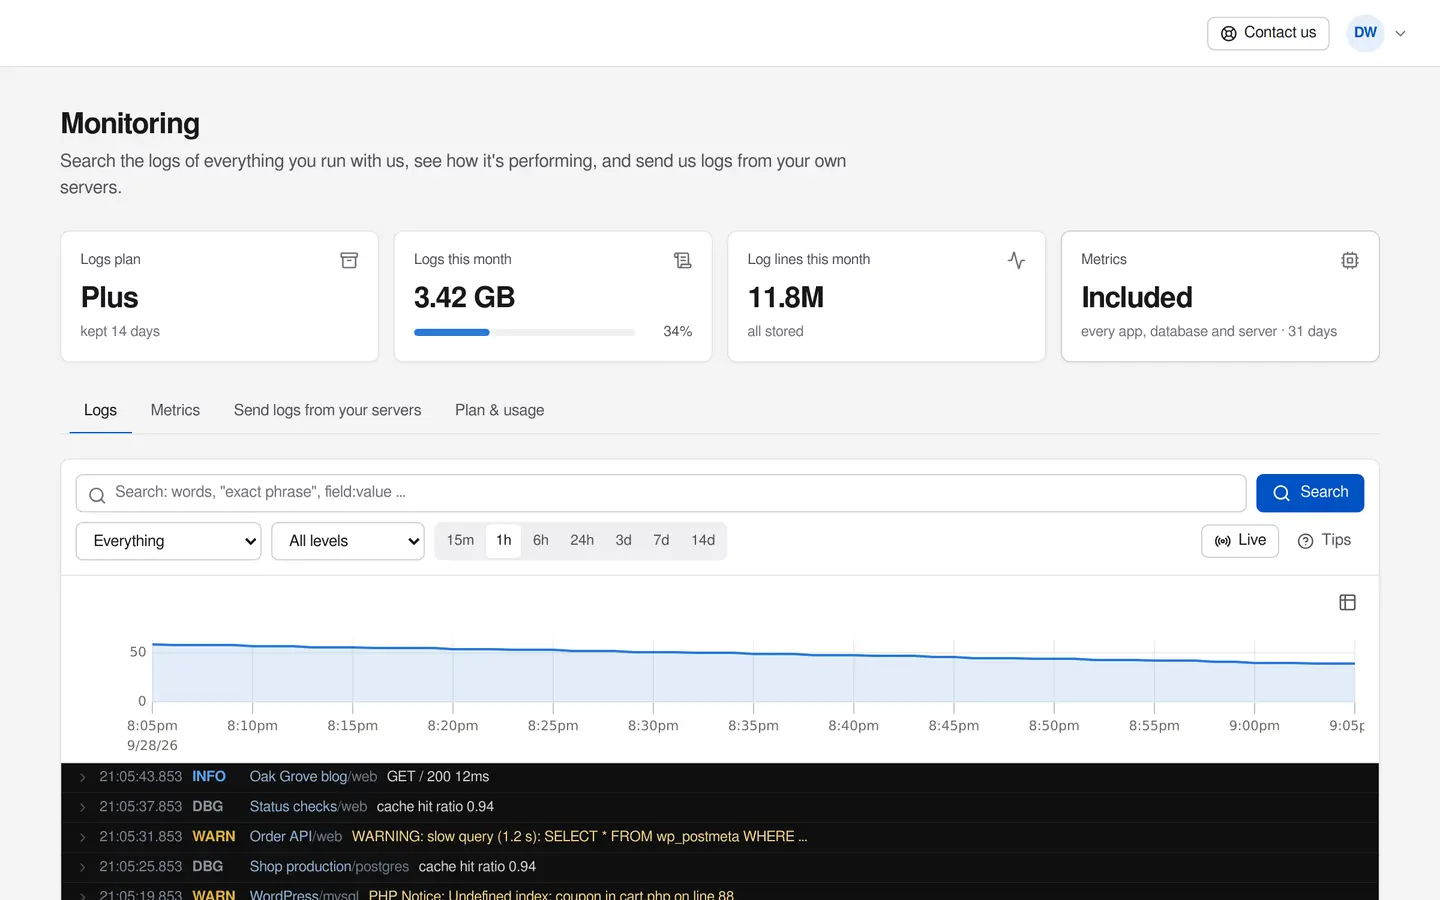Expand the 21:05:37.853 DBG log row
This screenshot has height=900, width=1440.
click(x=82, y=807)
